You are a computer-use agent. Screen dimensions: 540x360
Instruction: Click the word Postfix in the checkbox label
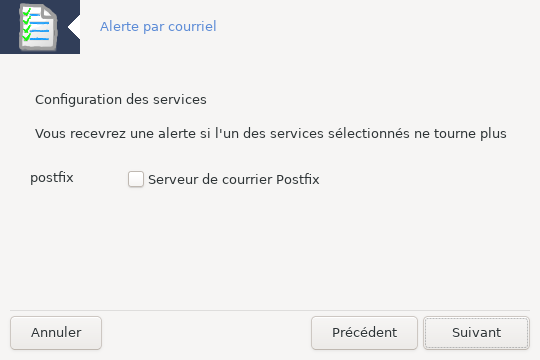pyautogui.click(x=298, y=179)
